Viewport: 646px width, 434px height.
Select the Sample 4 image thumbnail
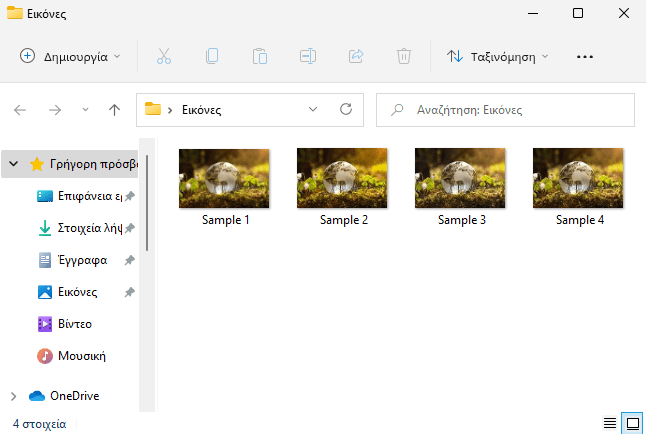(578, 178)
